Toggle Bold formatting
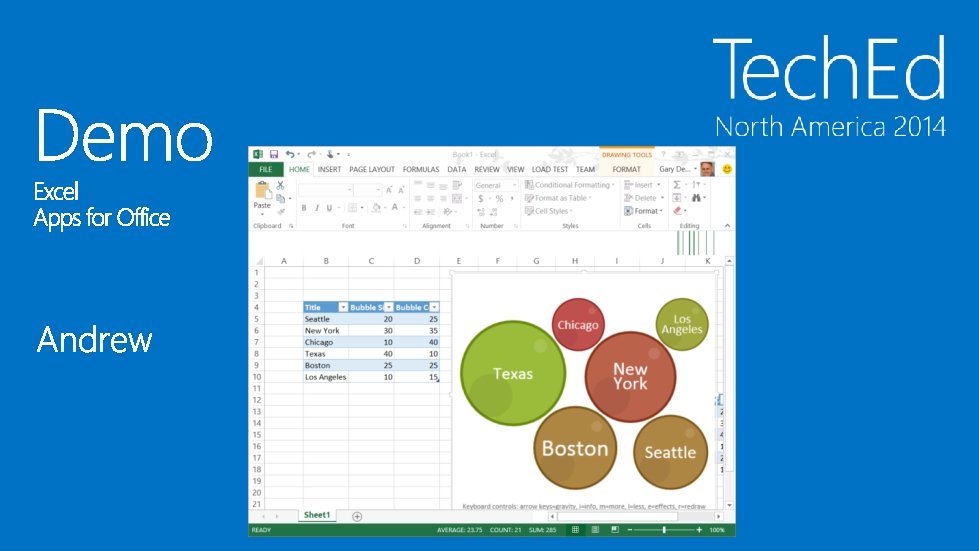The height and width of the screenshot is (551, 979). point(304,208)
